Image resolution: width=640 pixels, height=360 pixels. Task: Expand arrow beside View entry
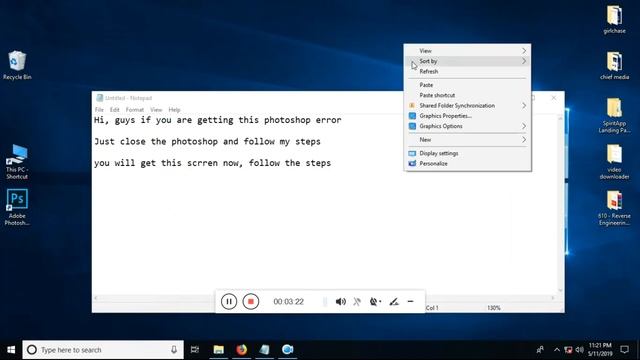(524, 51)
